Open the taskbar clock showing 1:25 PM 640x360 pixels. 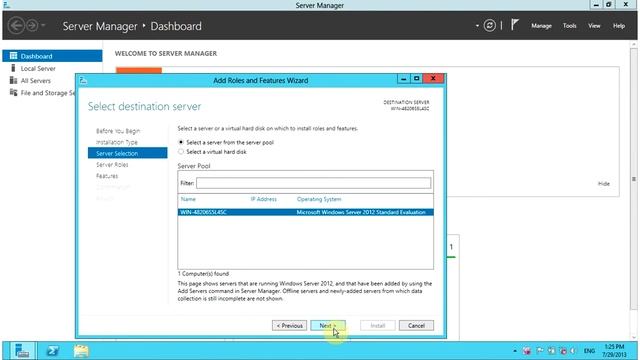(x=614, y=351)
